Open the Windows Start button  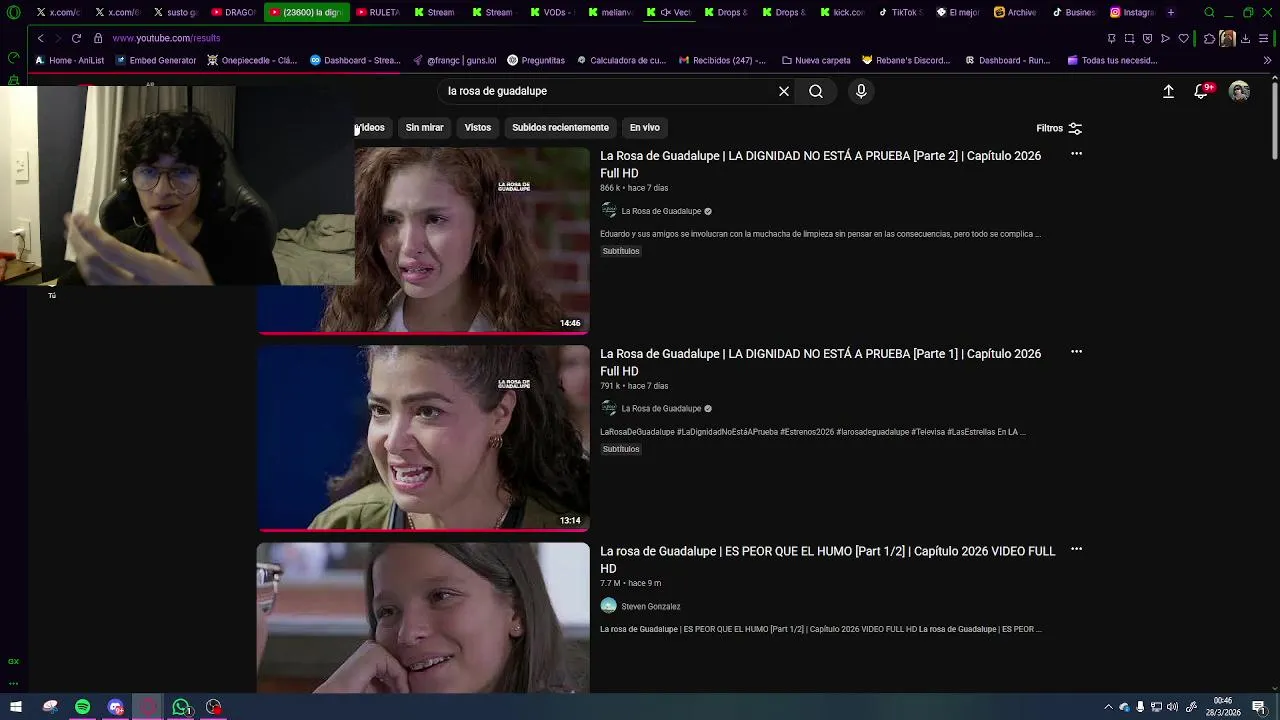click(15, 707)
